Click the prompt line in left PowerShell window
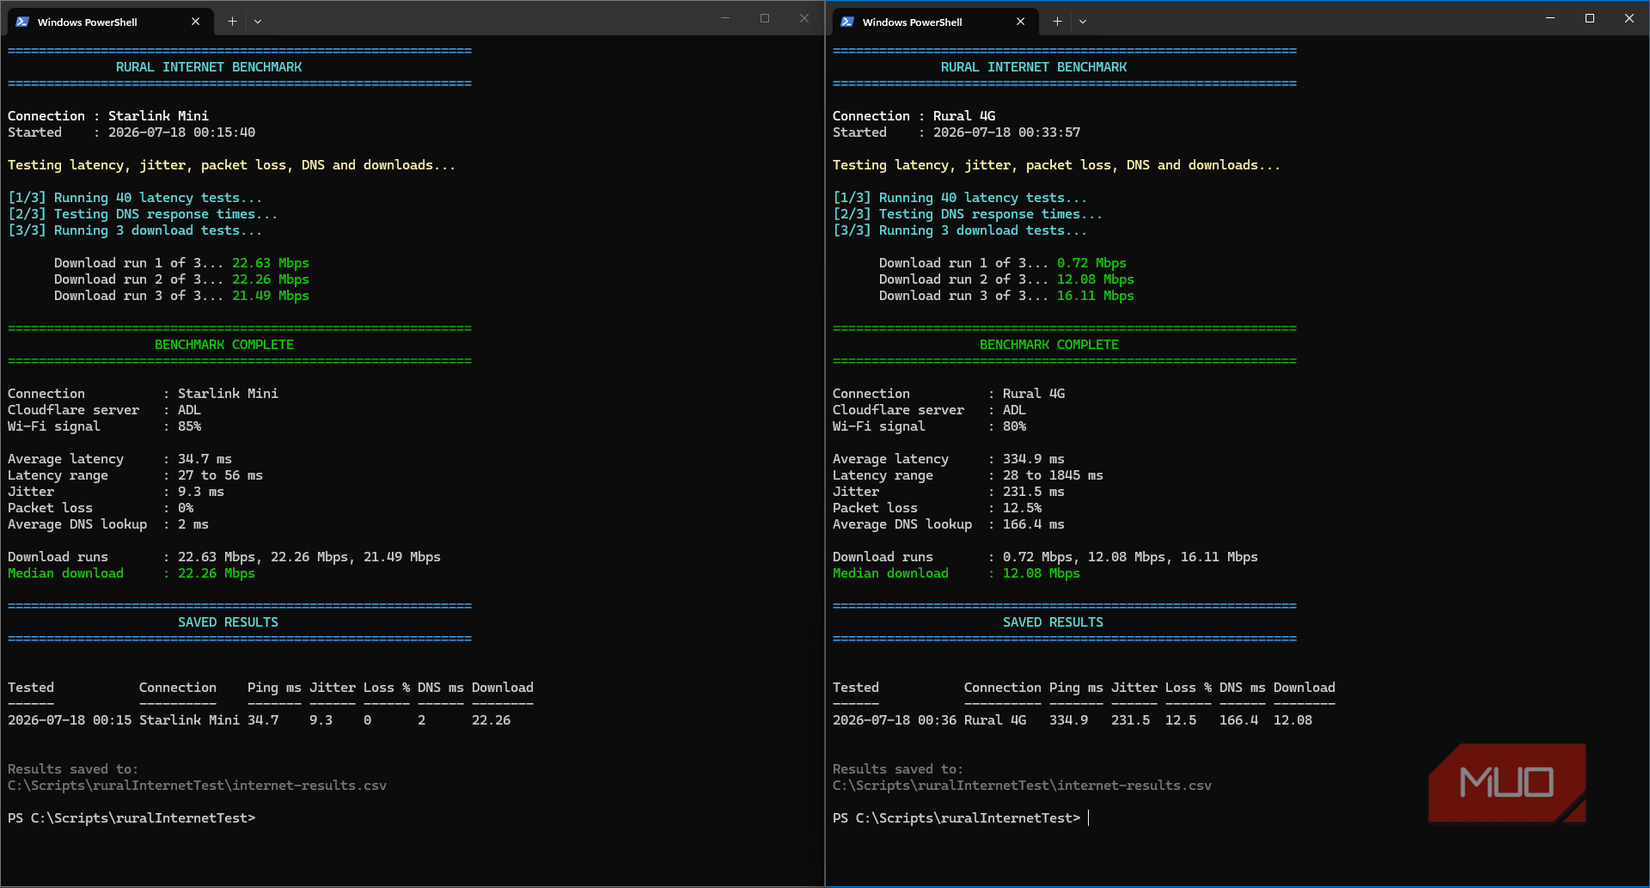Image resolution: width=1650 pixels, height=888 pixels. tap(132, 818)
